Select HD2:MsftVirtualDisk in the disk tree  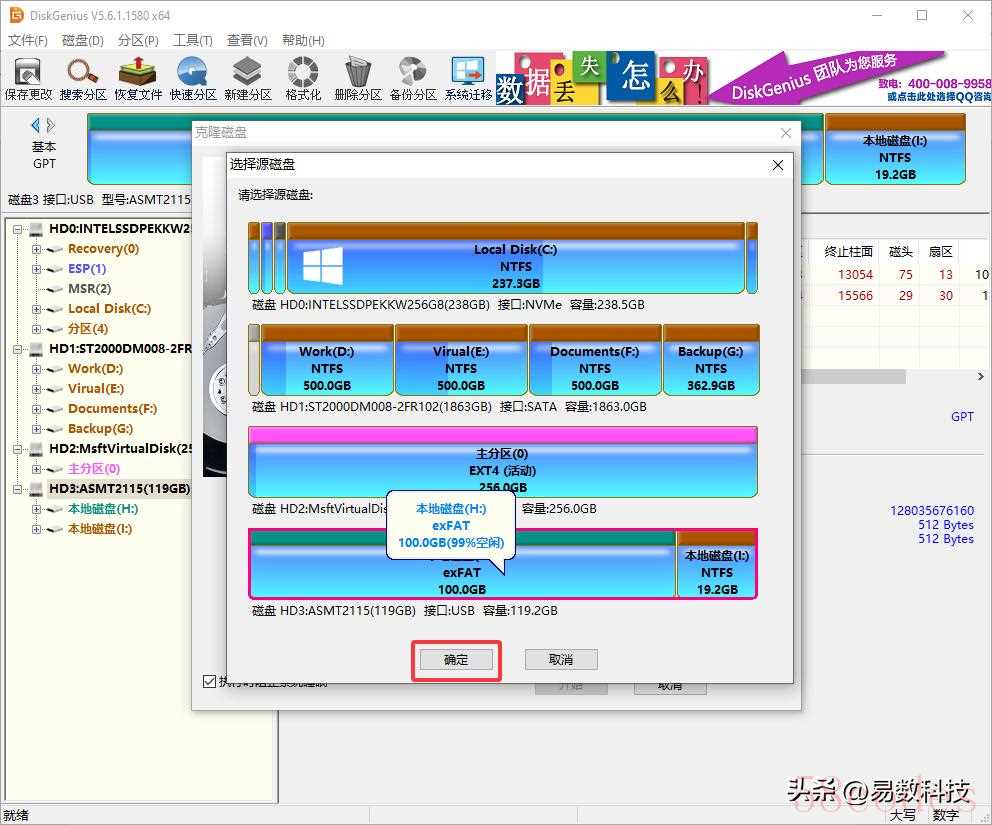pos(120,449)
